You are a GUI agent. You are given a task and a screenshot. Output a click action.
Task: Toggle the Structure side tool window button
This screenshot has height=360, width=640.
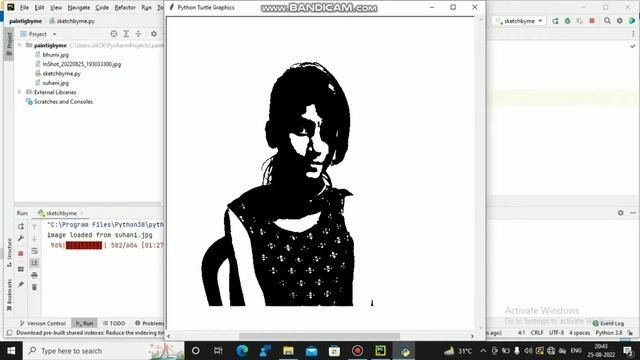tap(9, 252)
